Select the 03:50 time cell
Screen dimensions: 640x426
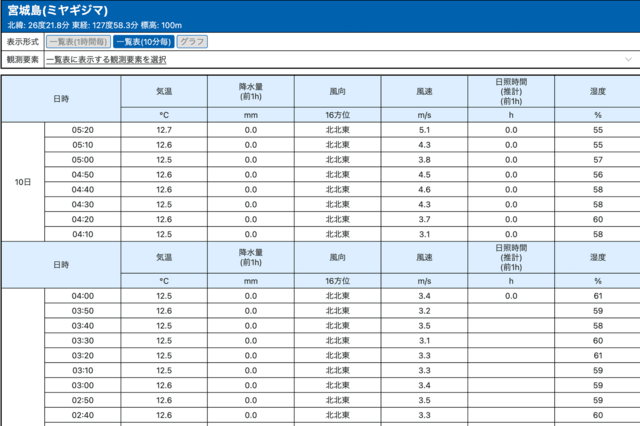click(x=82, y=311)
